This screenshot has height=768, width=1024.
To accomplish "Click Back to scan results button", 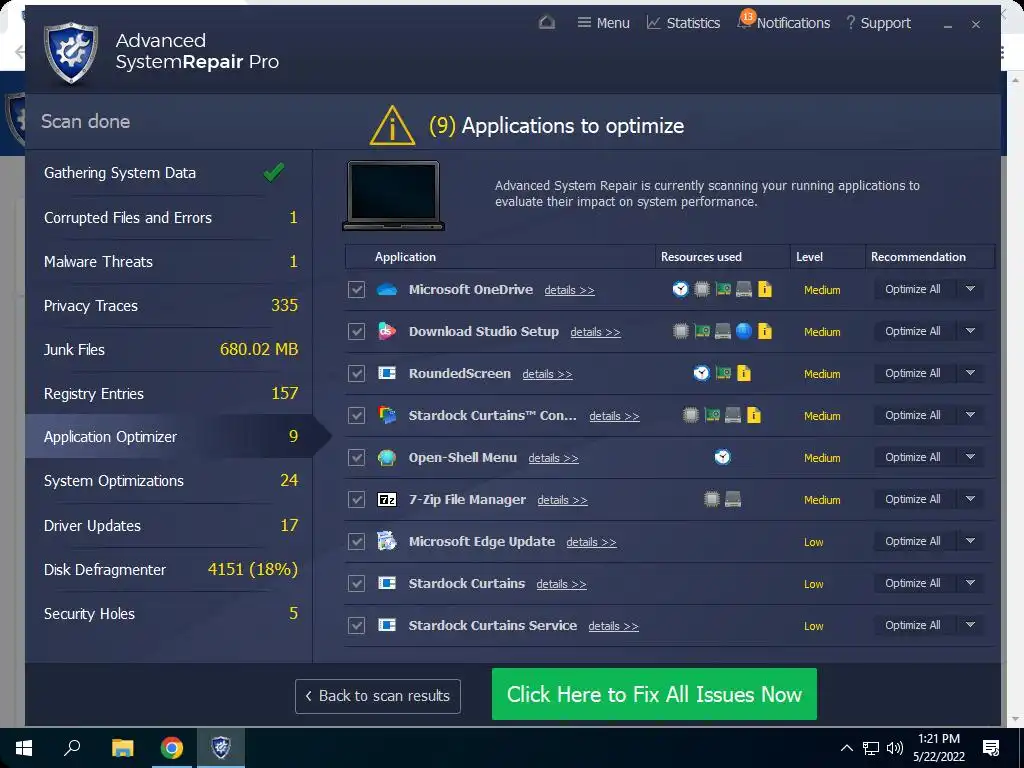I will coord(377,696).
